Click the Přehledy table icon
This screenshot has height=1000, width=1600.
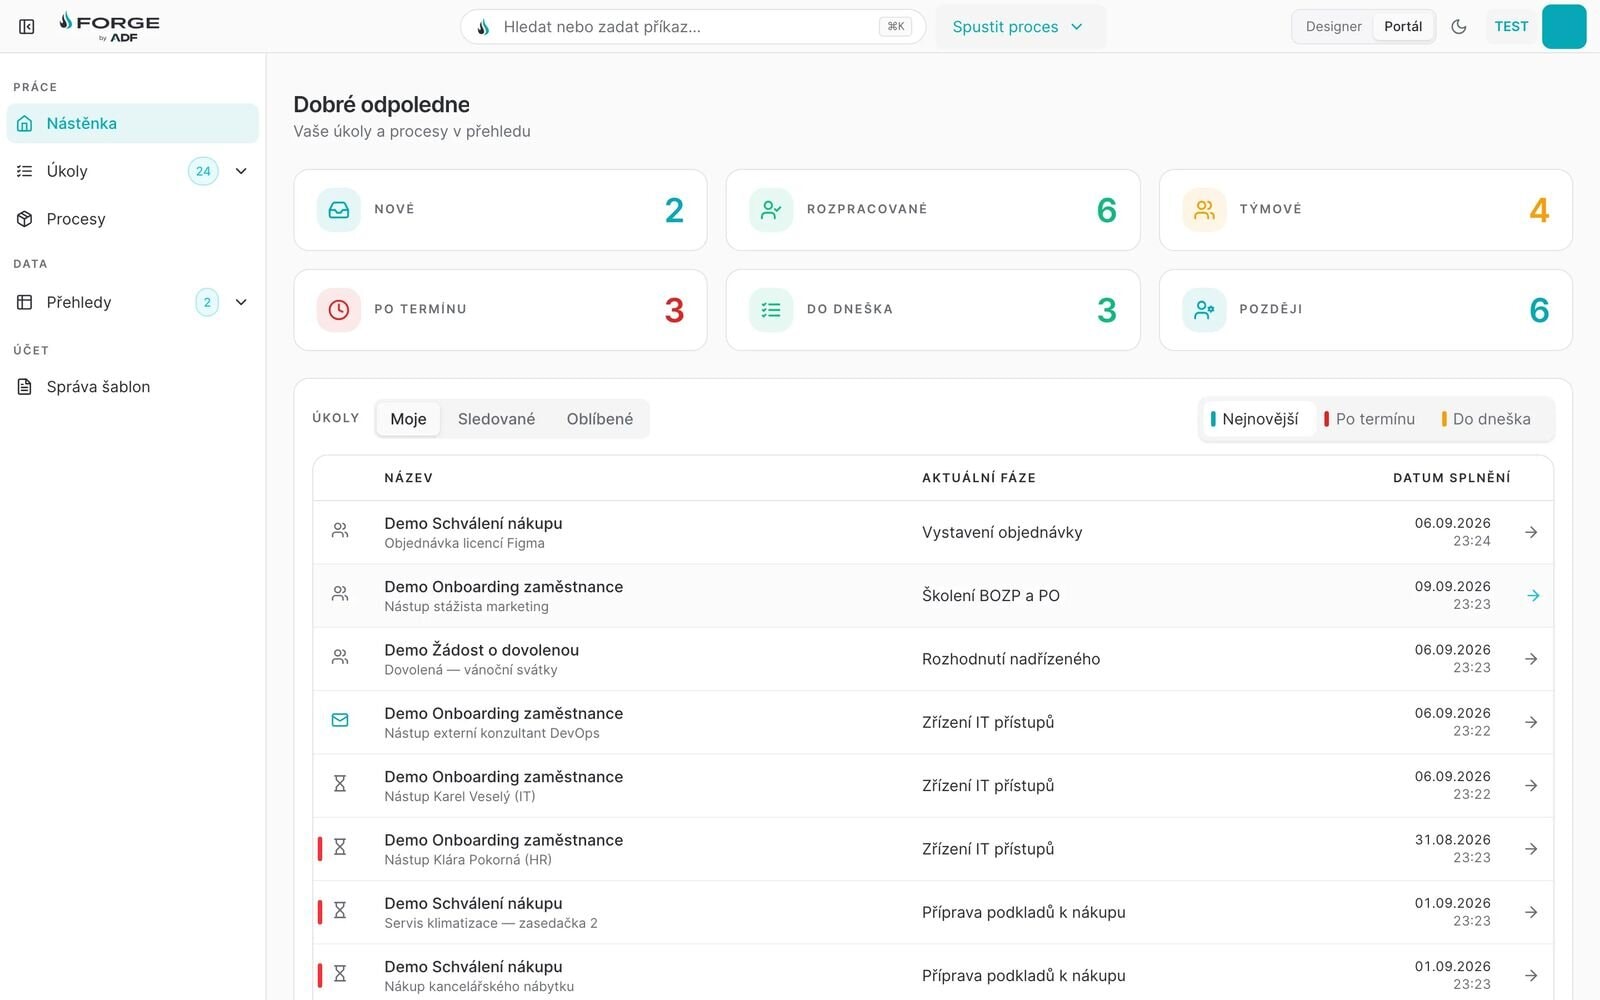(x=25, y=302)
